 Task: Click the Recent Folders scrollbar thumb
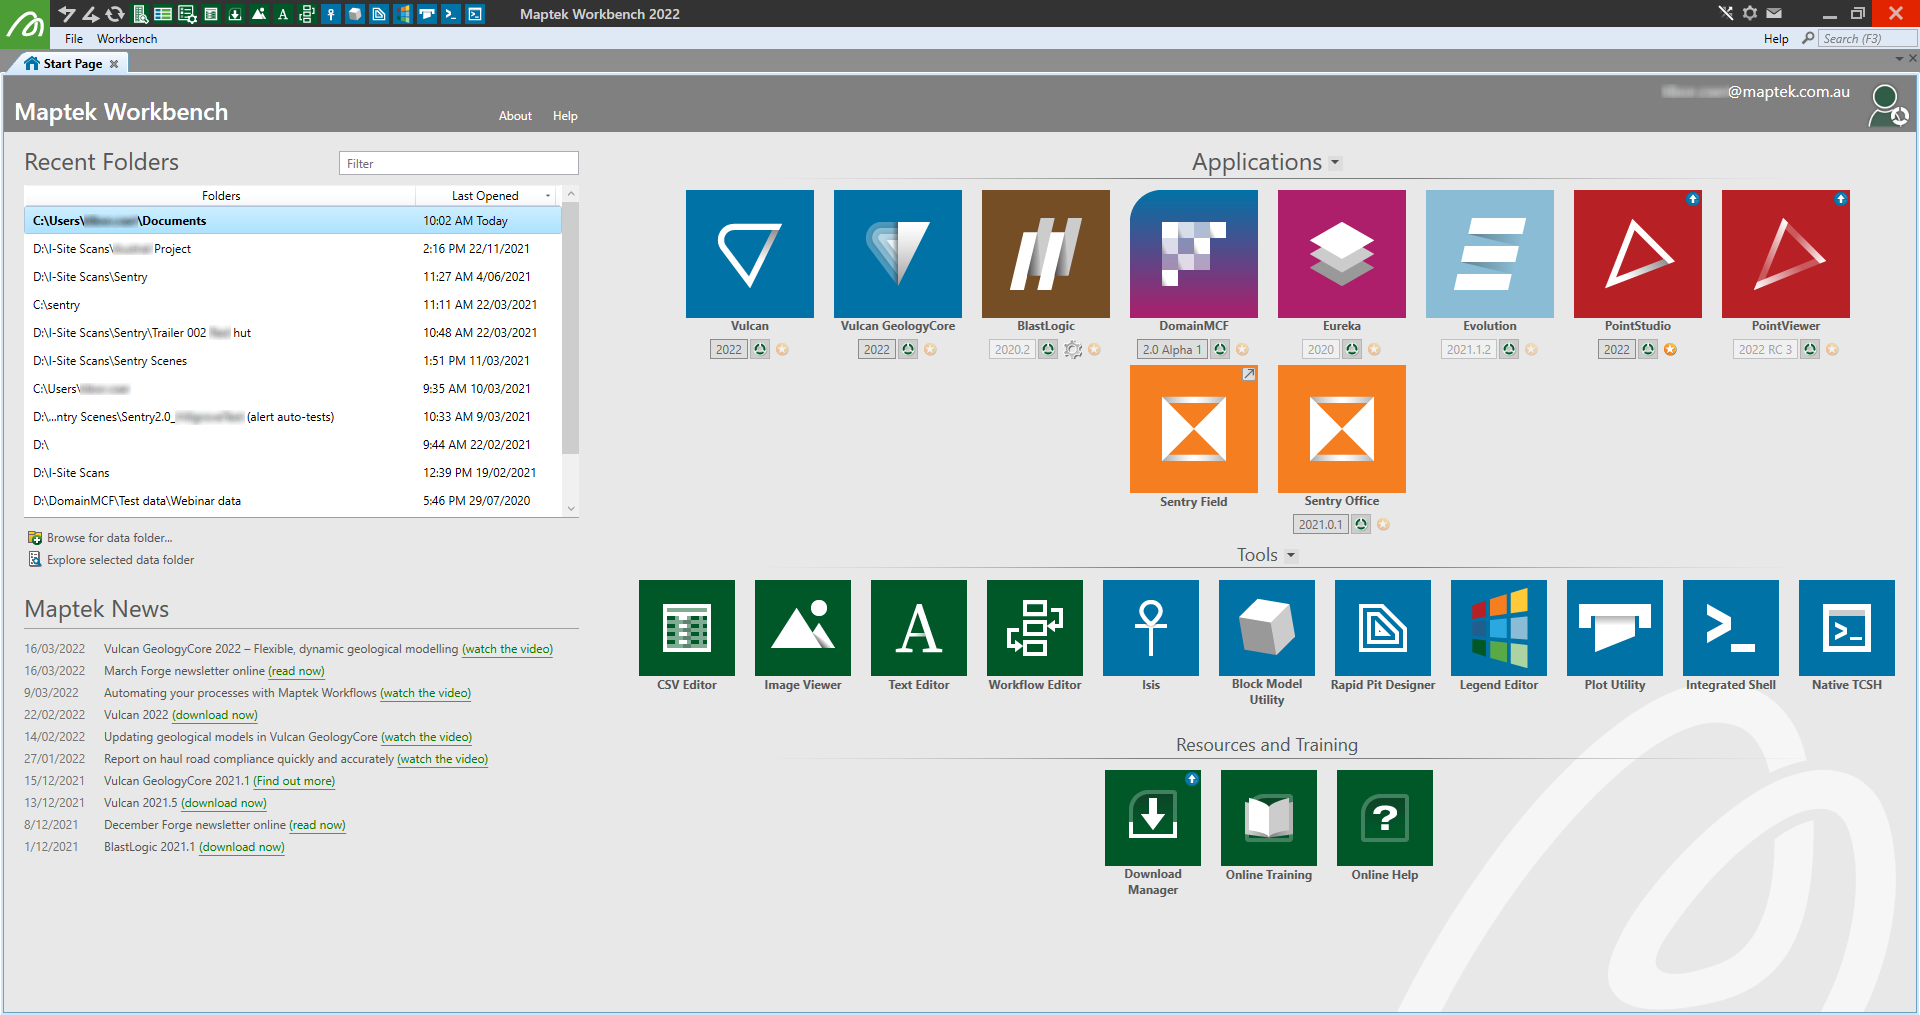pyautogui.click(x=570, y=330)
